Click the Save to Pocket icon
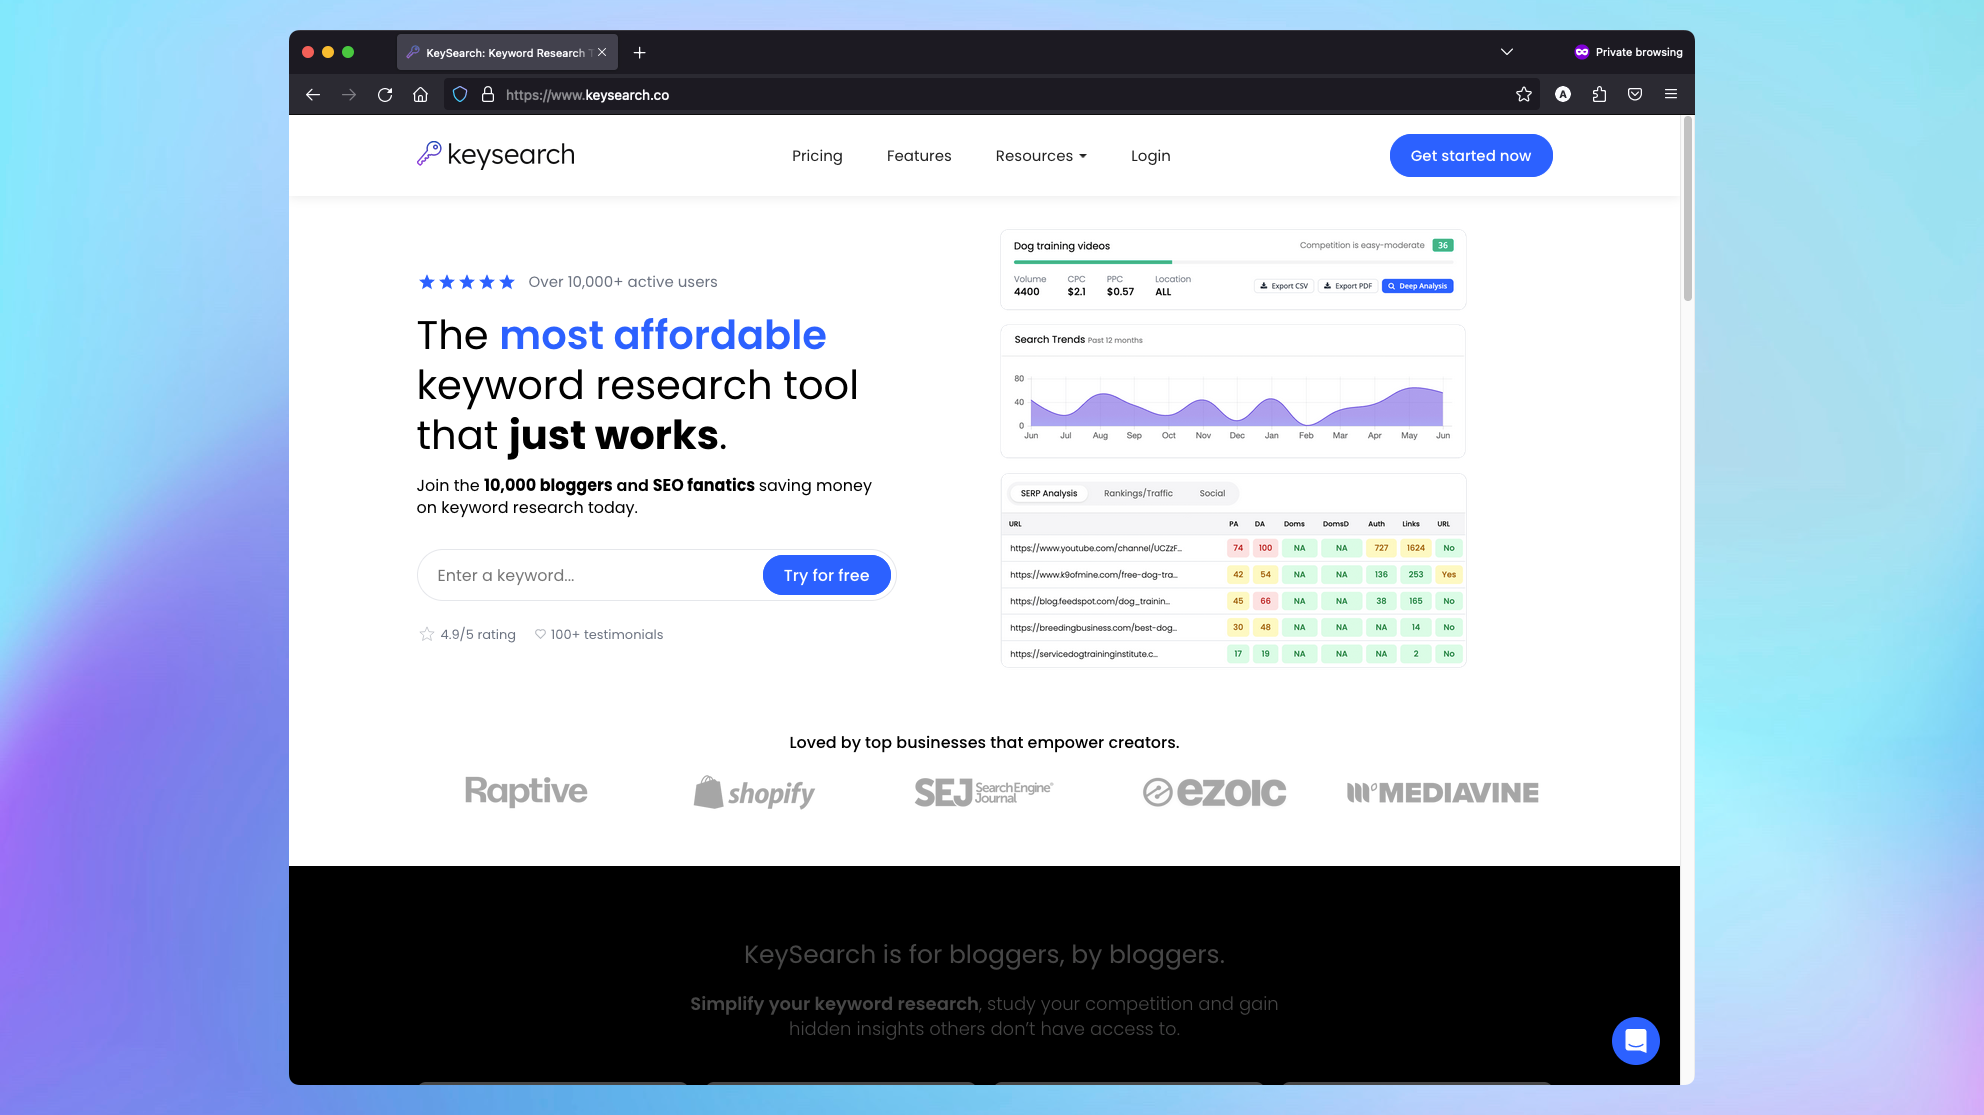Viewport: 1984px width, 1115px height. [x=1635, y=95]
